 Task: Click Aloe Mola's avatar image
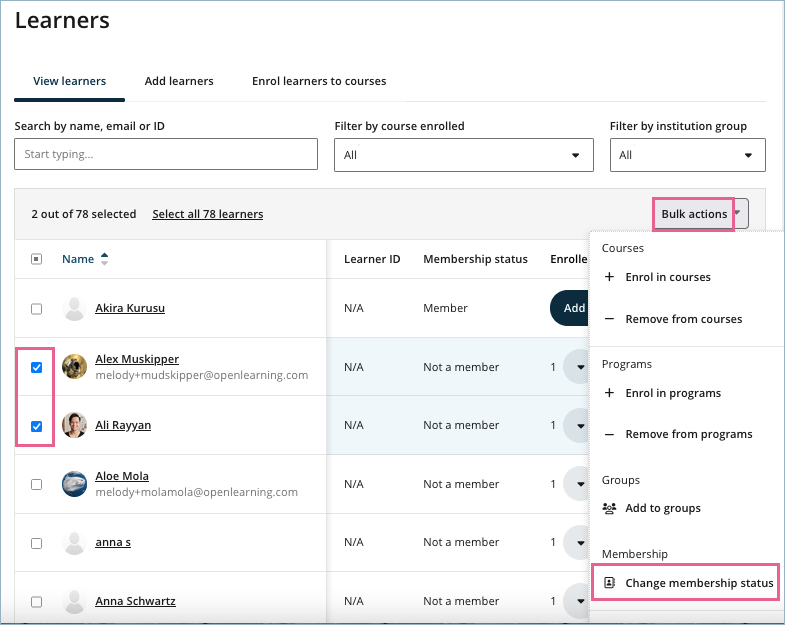[74, 484]
